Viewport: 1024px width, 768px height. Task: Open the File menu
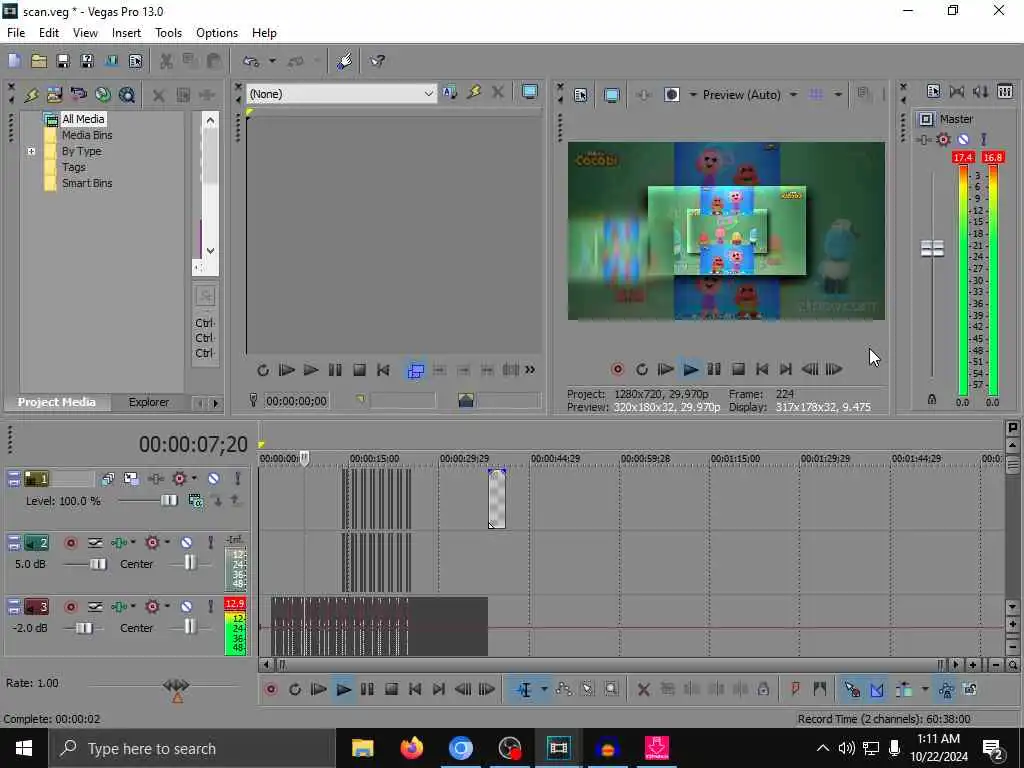[x=16, y=33]
